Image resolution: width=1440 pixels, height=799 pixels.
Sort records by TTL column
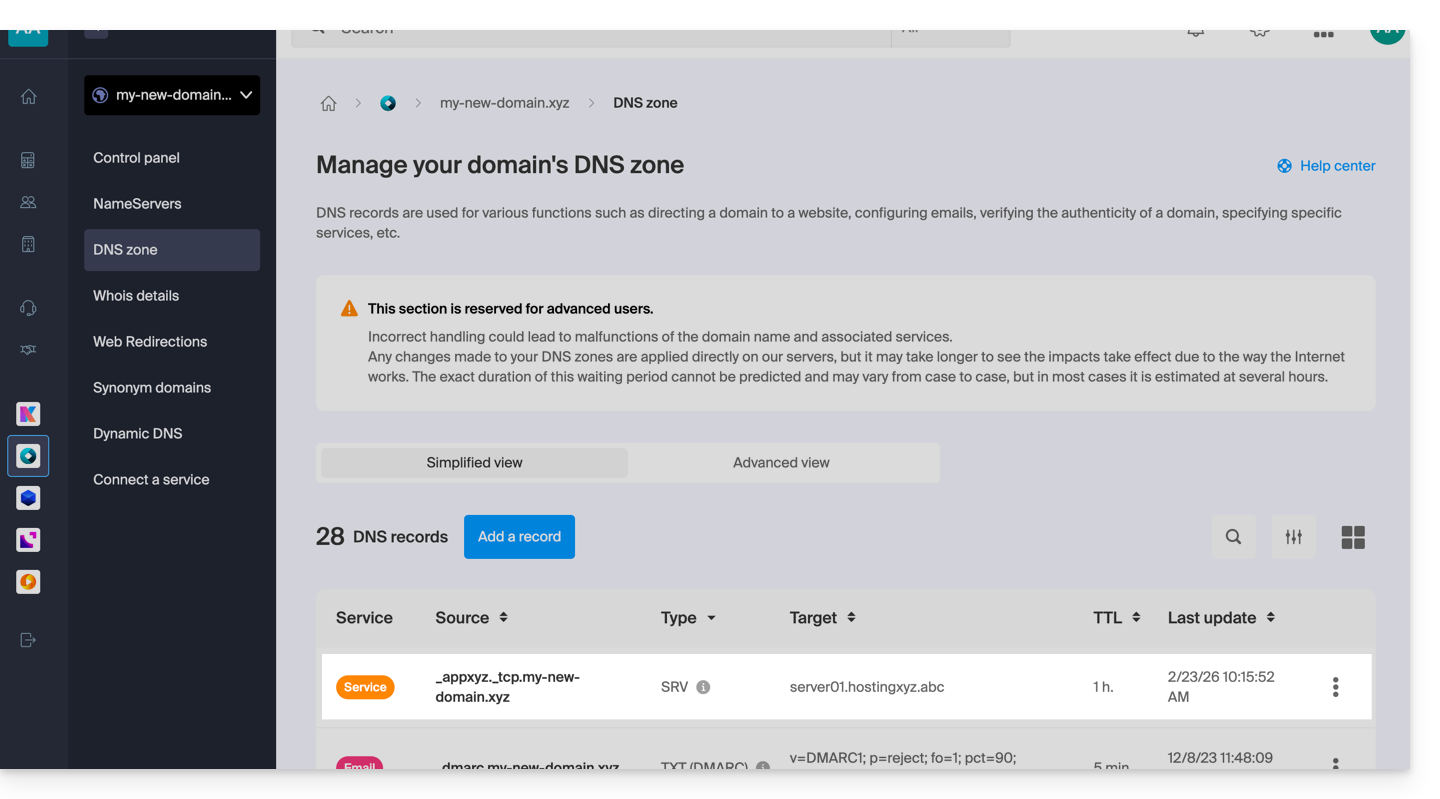(1136, 618)
